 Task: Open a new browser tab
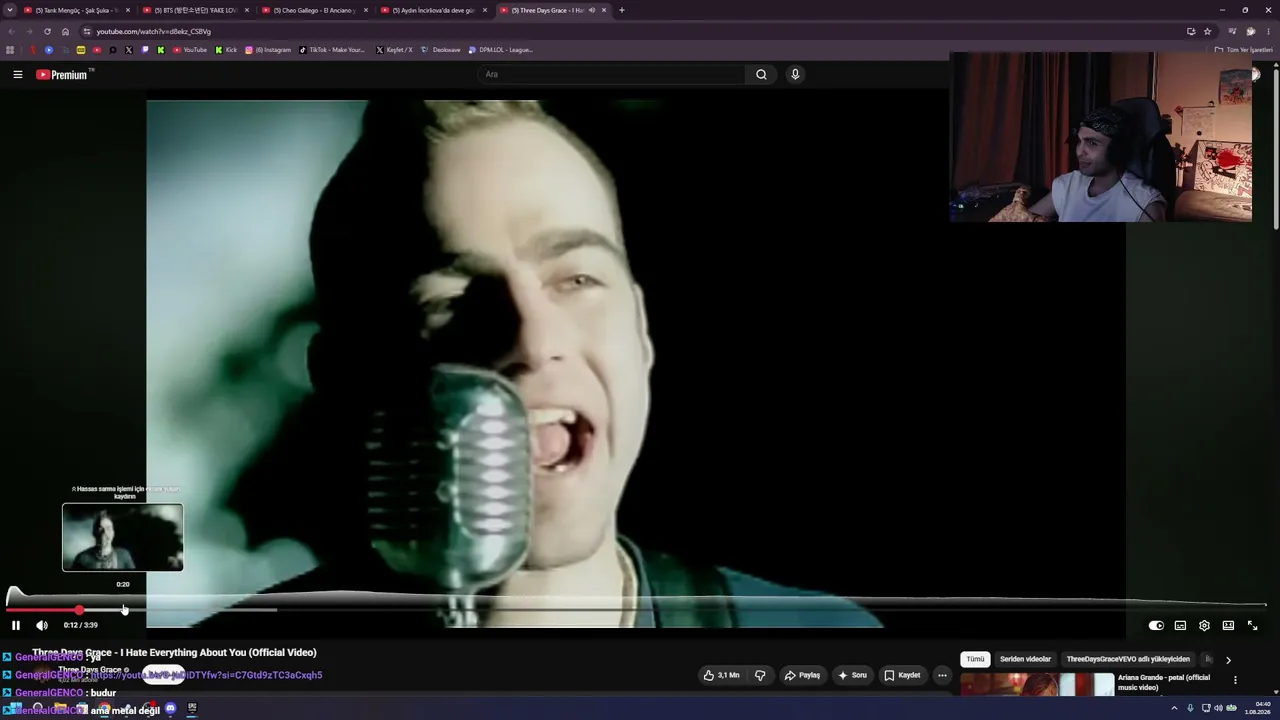(621, 10)
